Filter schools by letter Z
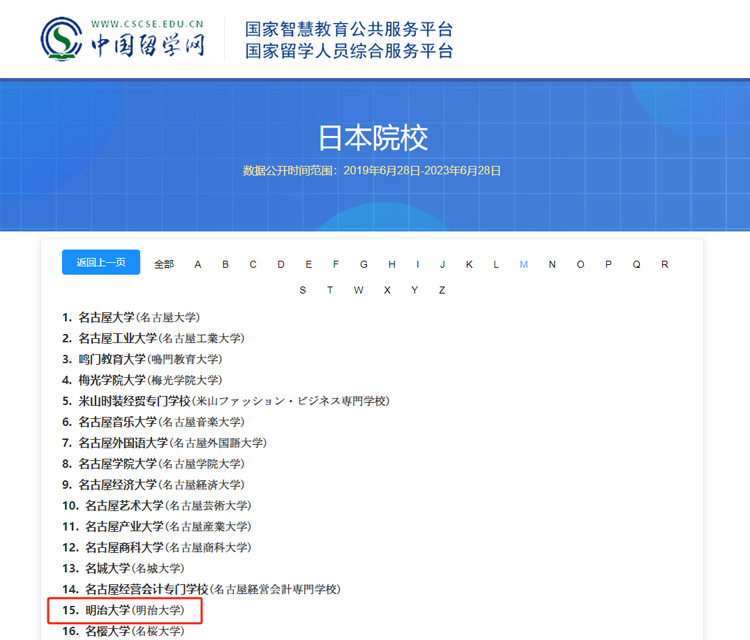This screenshot has height=640, width=750. point(442,290)
